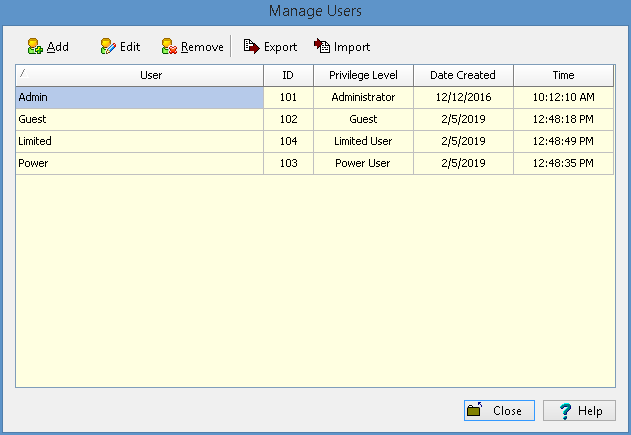Select the Limited user name cell
Screen dimensions: 631x435
(x=140, y=141)
